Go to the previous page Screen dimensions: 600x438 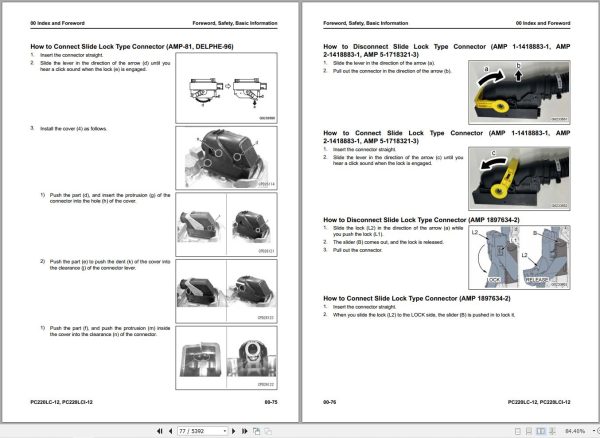(x=170, y=431)
